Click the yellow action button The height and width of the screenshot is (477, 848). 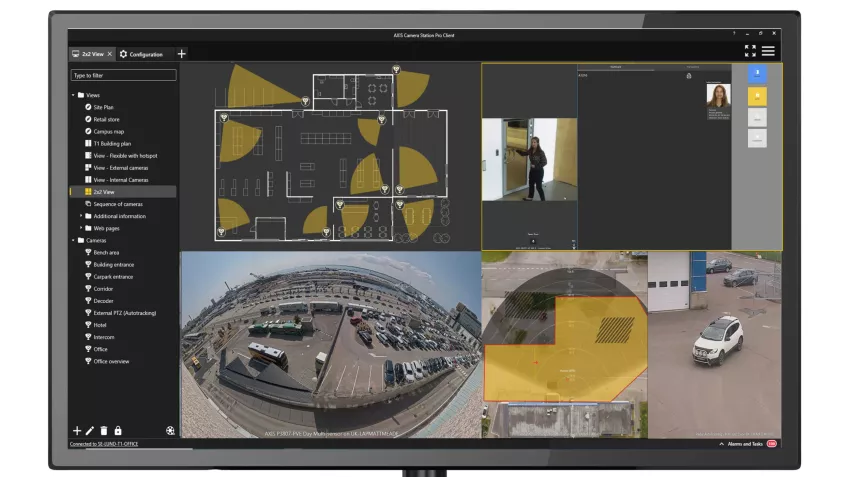[757, 96]
